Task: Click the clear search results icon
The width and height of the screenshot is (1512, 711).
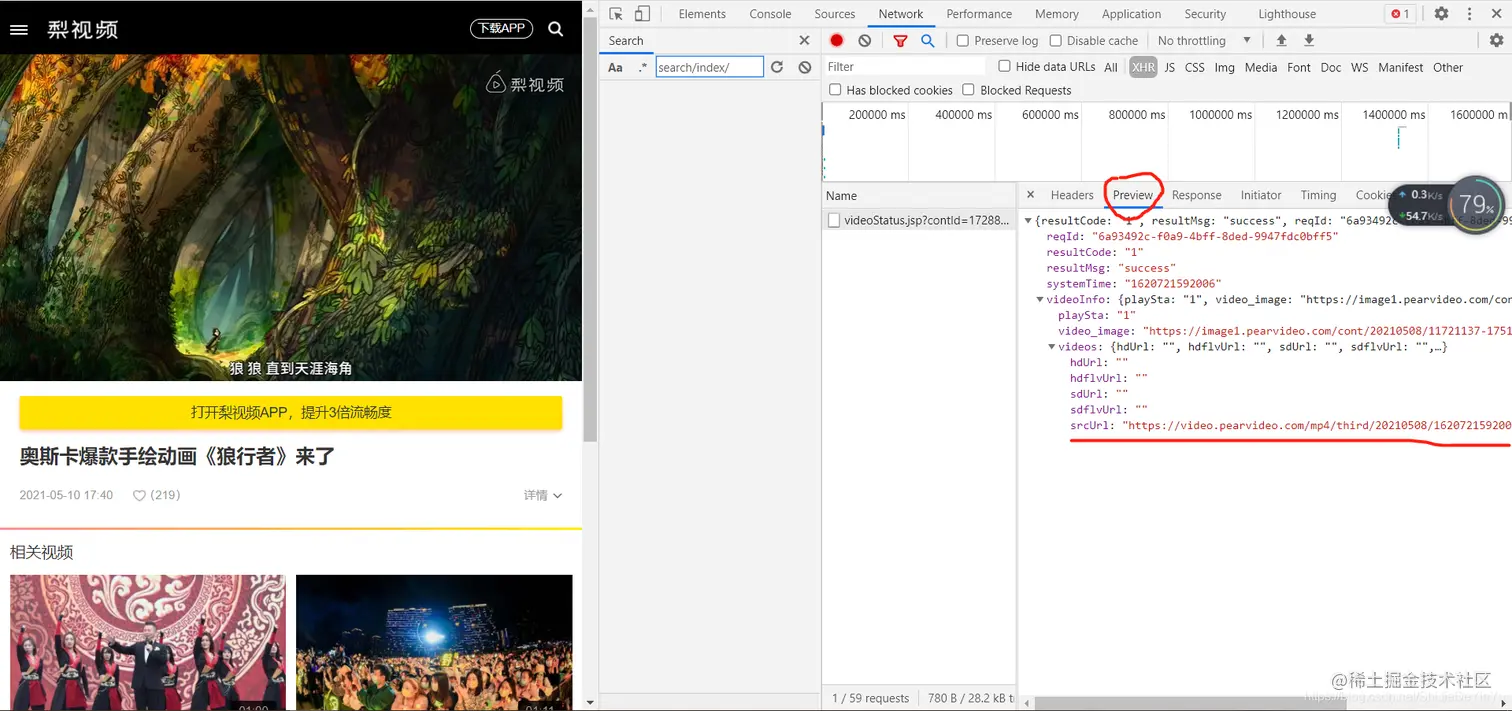Action: [x=805, y=67]
